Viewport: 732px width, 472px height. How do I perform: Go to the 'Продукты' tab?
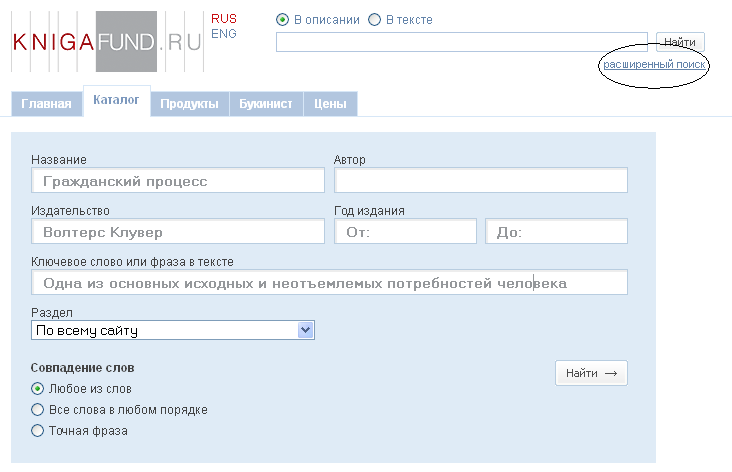point(189,104)
